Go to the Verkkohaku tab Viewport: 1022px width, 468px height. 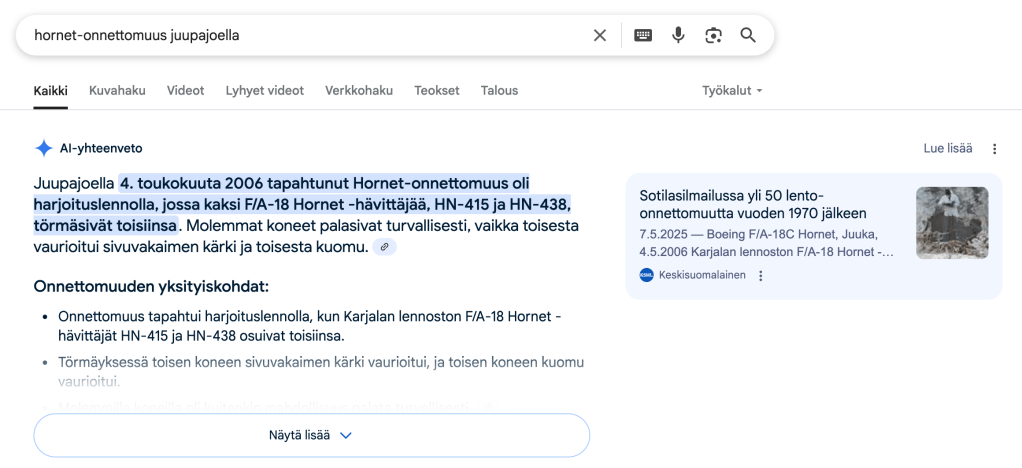click(359, 90)
